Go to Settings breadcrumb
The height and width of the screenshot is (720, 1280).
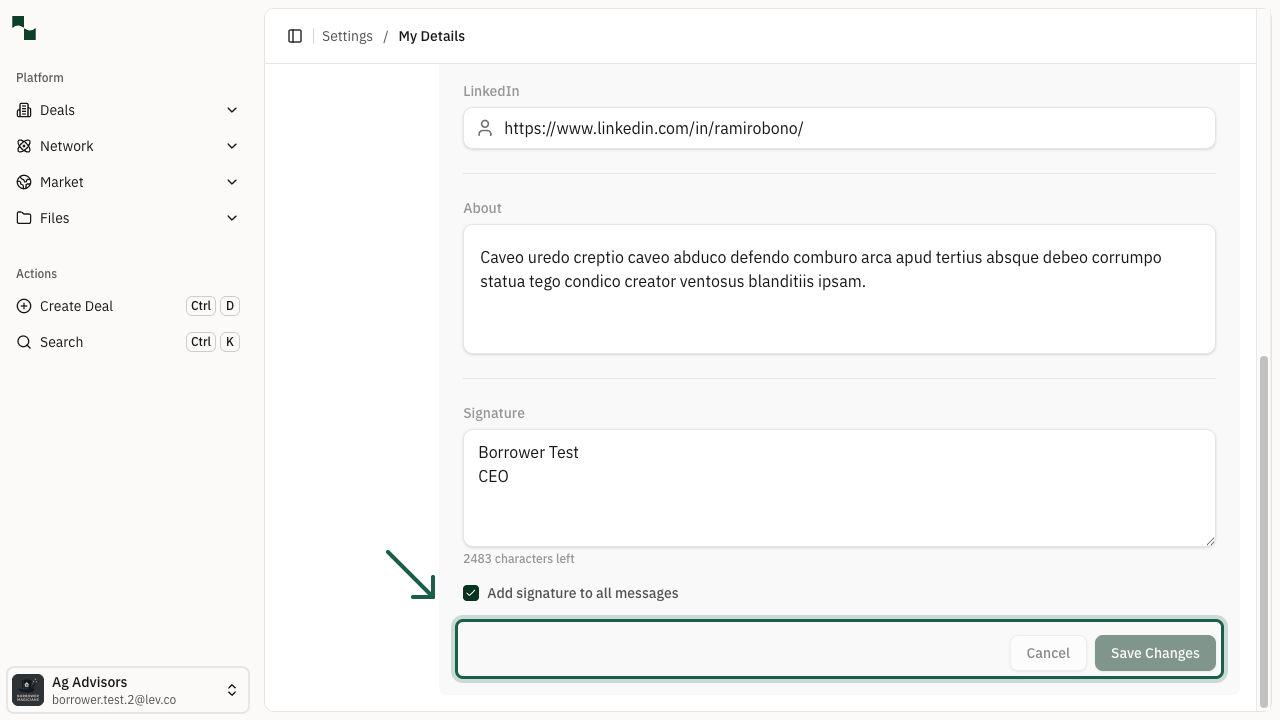347,36
